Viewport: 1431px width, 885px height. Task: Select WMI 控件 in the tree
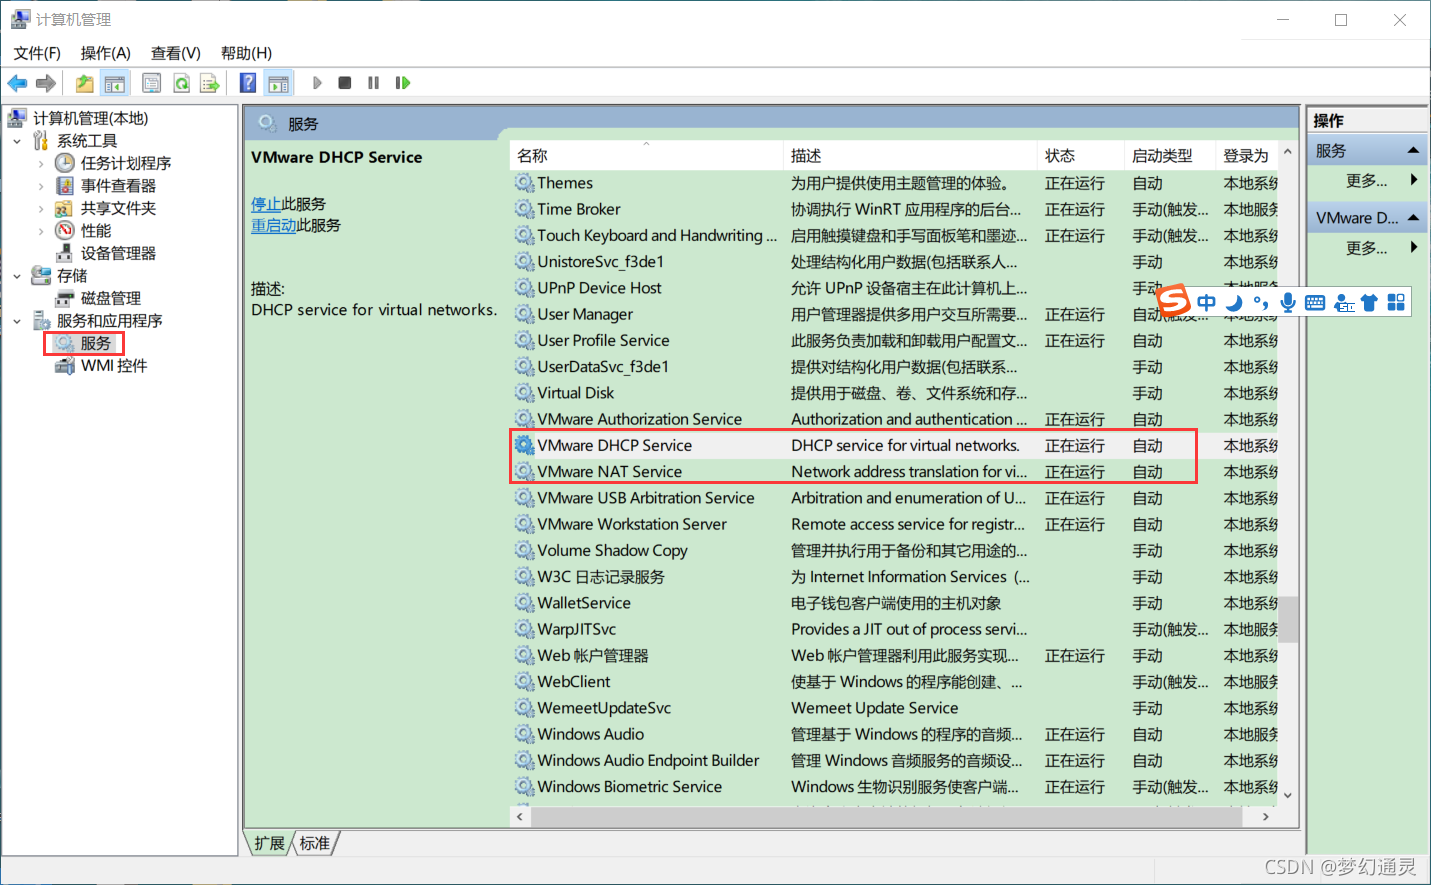coord(114,366)
